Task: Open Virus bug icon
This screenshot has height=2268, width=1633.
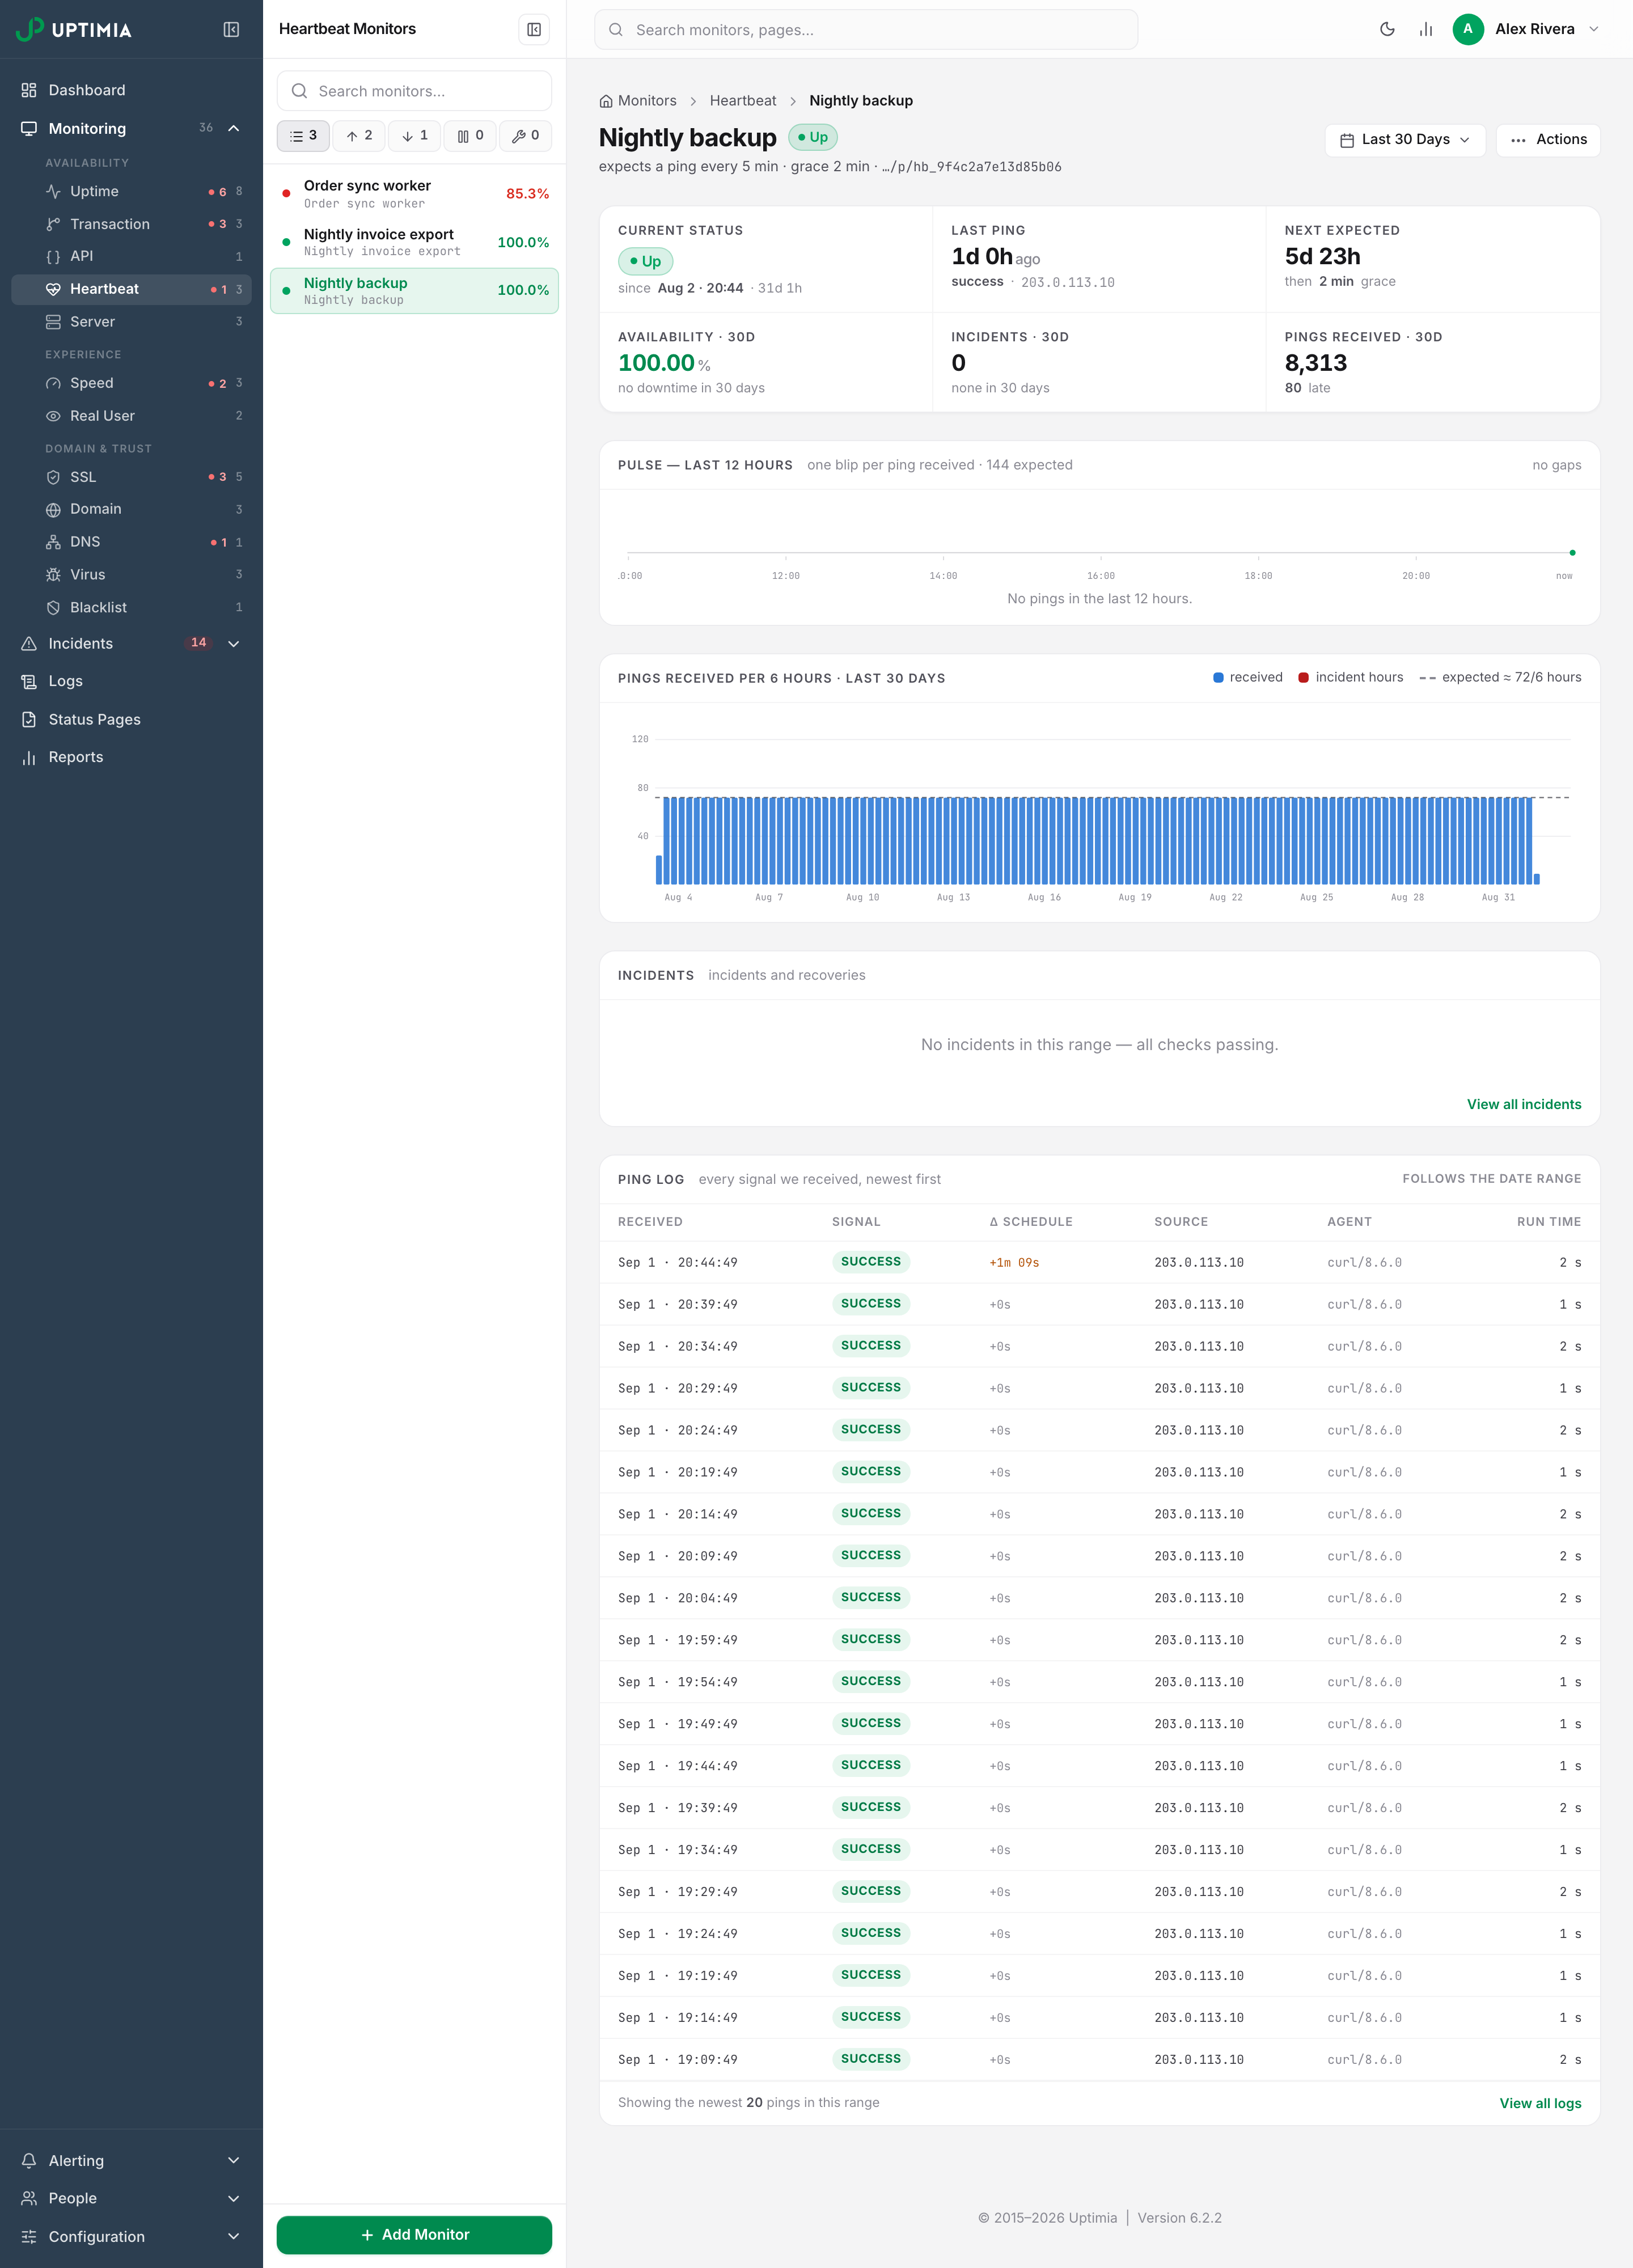Action: coord(53,575)
